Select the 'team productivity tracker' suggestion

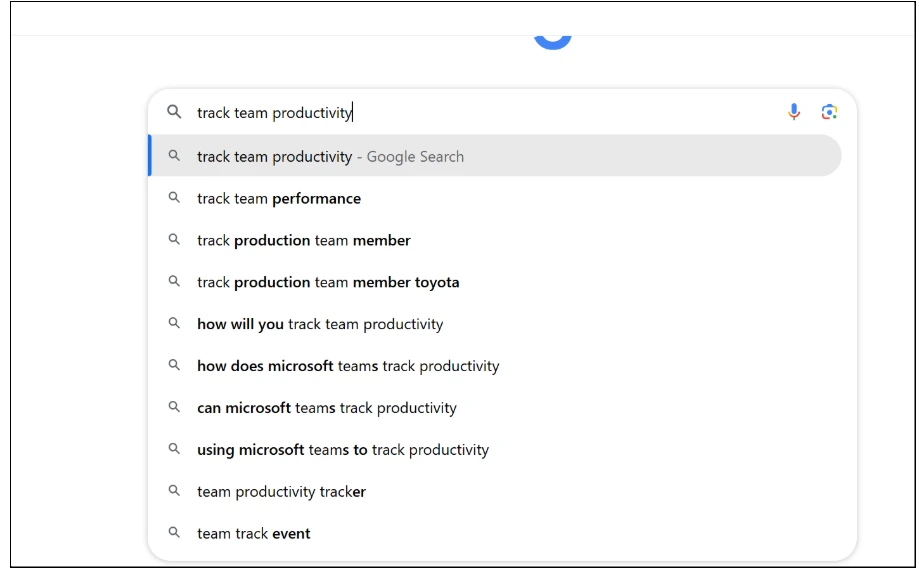[x=496, y=491]
